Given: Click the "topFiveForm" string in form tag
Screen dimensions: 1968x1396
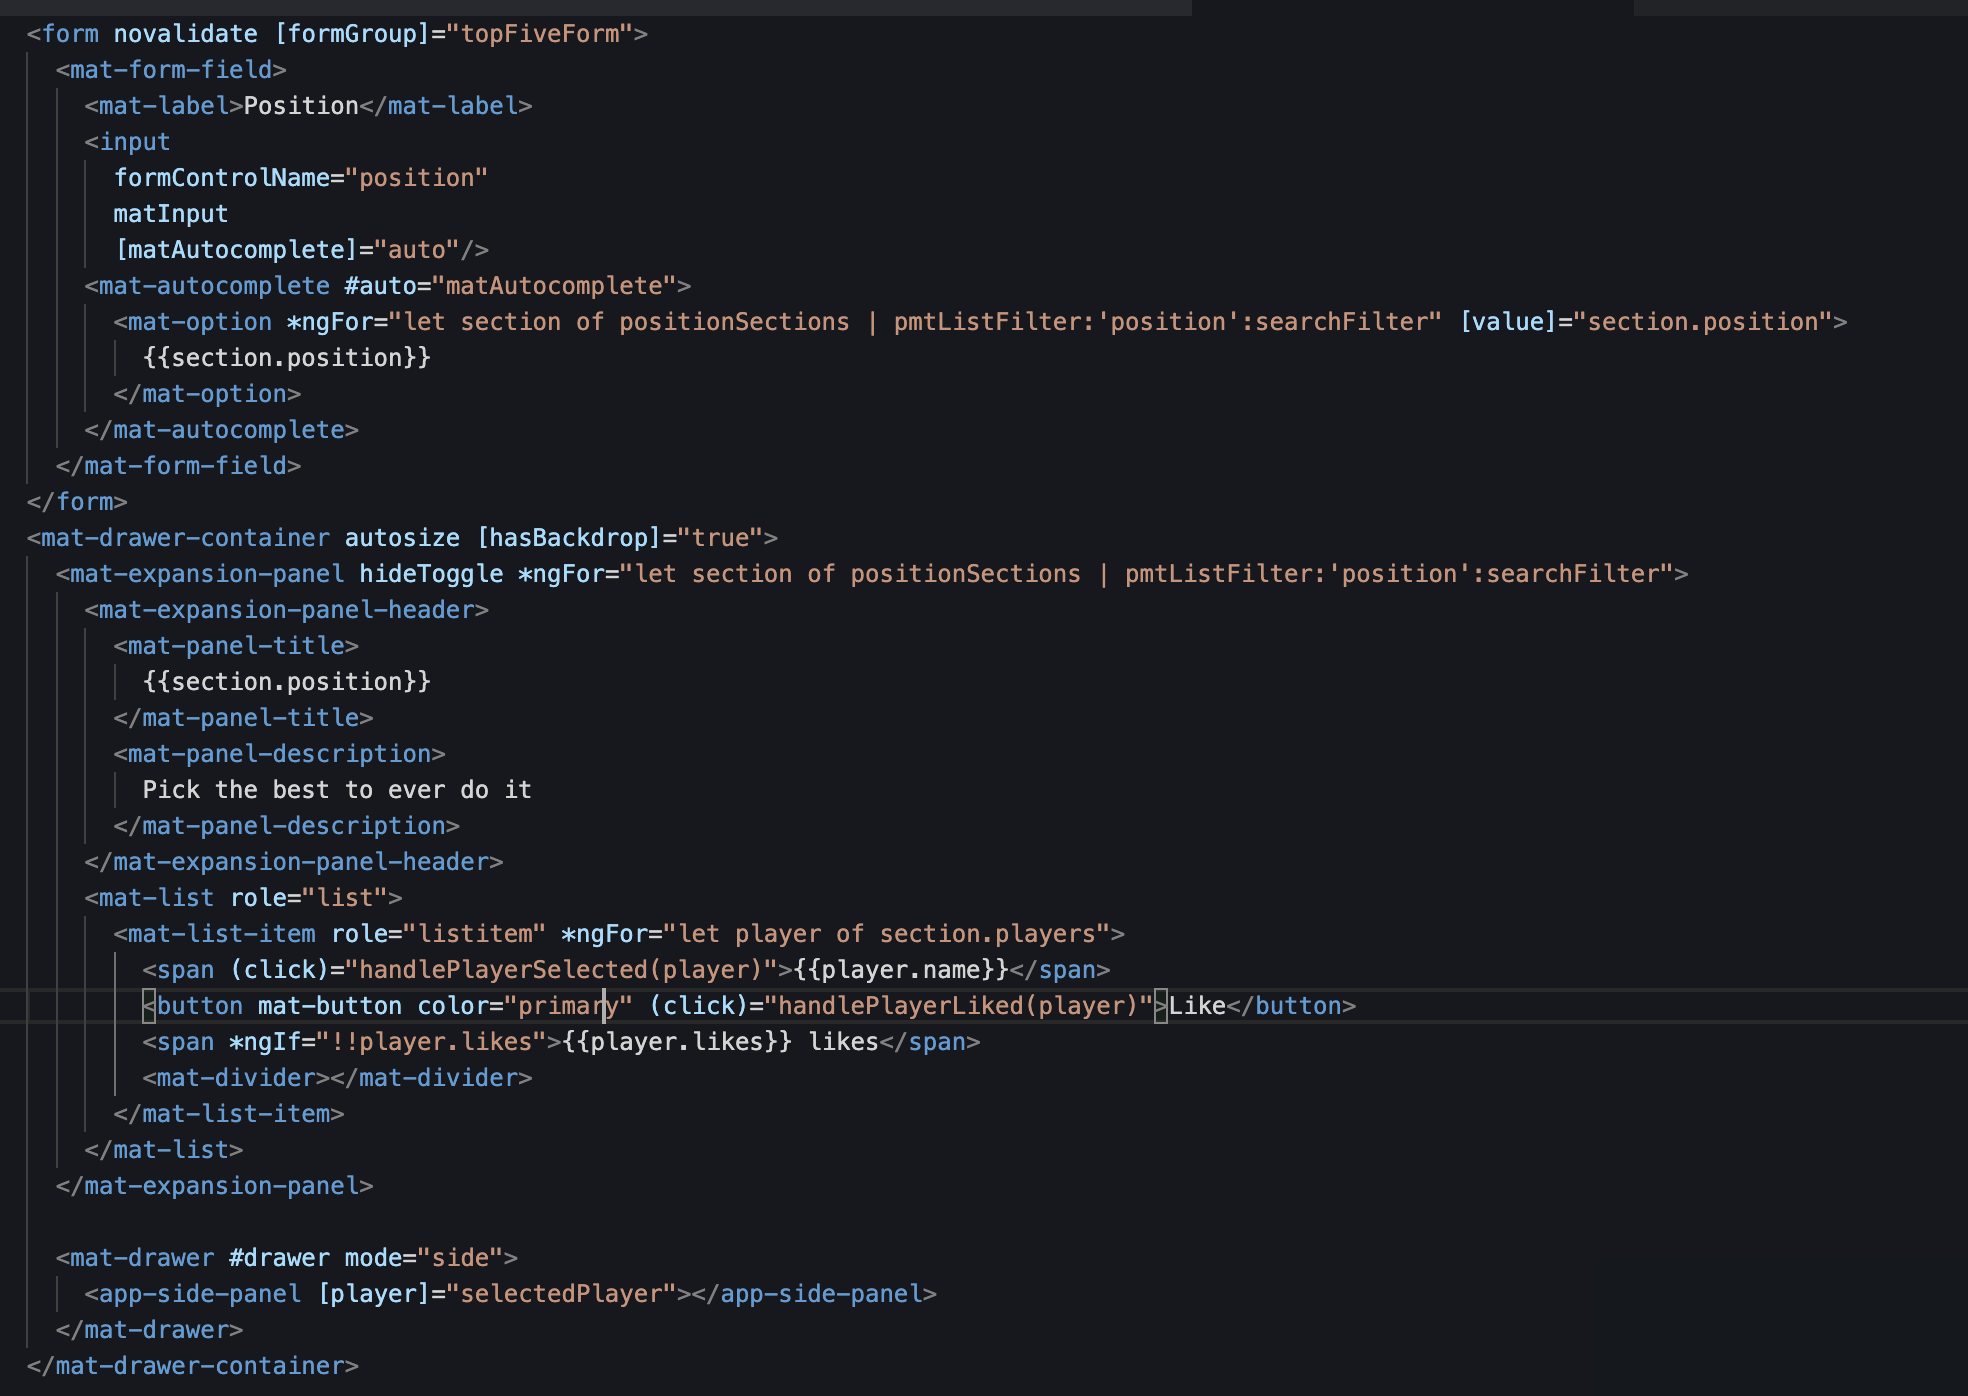Looking at the screenshot, I should [x=540, y=34].
